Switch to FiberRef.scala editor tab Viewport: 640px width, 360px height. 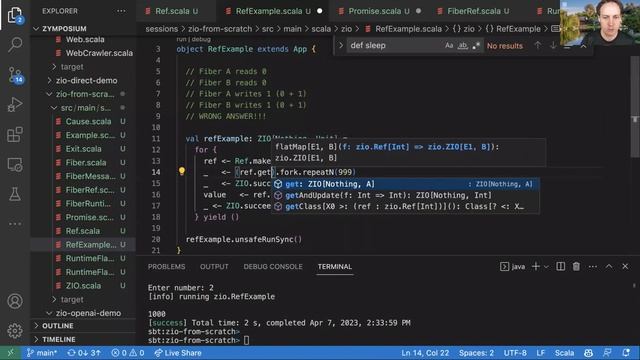coord(478,11)
